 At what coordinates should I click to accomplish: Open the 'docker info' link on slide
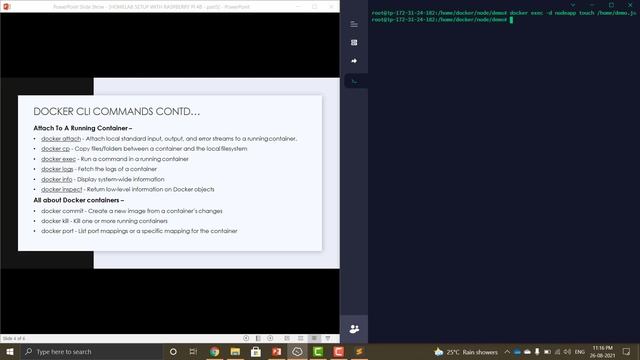(x=57, y=179)
